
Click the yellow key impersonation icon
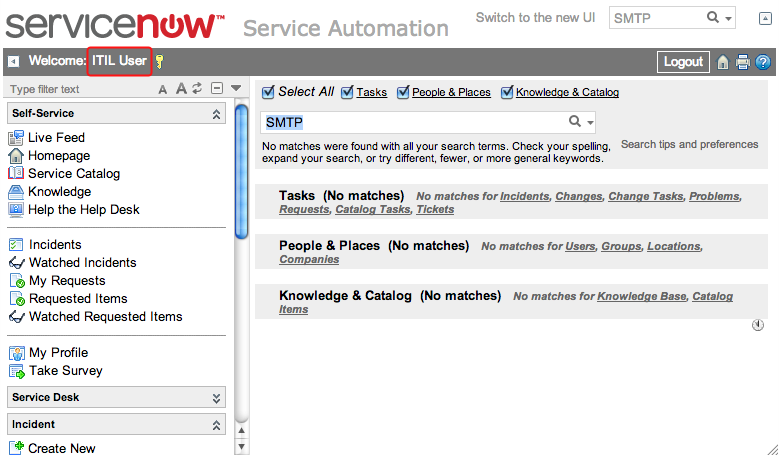tap(159, 61)
